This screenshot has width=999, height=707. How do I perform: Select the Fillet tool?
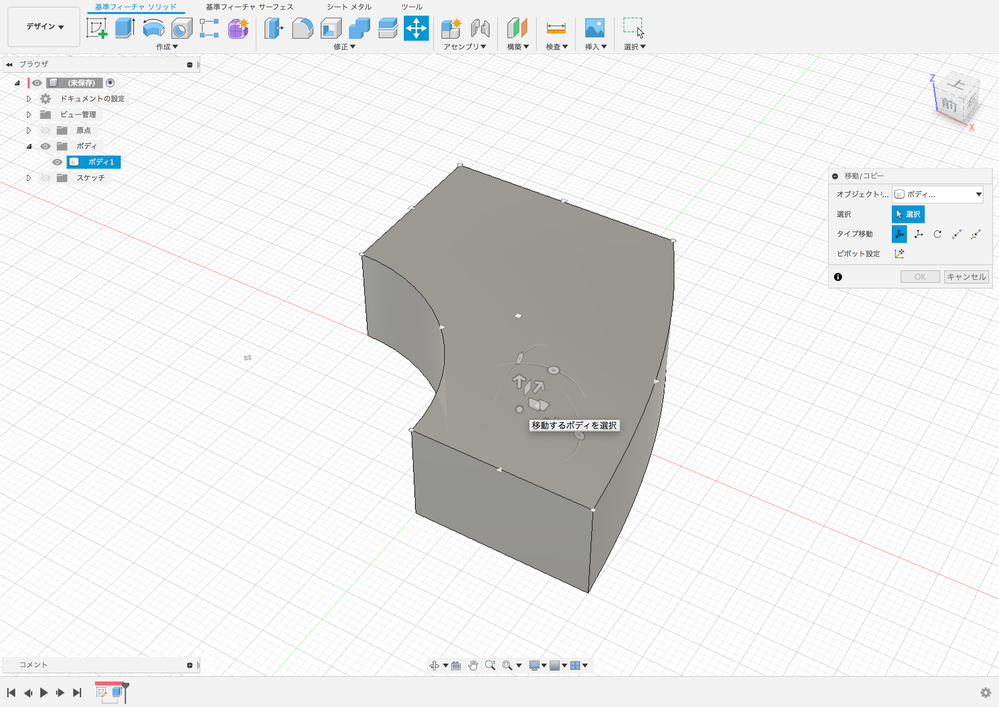(303, 28)
